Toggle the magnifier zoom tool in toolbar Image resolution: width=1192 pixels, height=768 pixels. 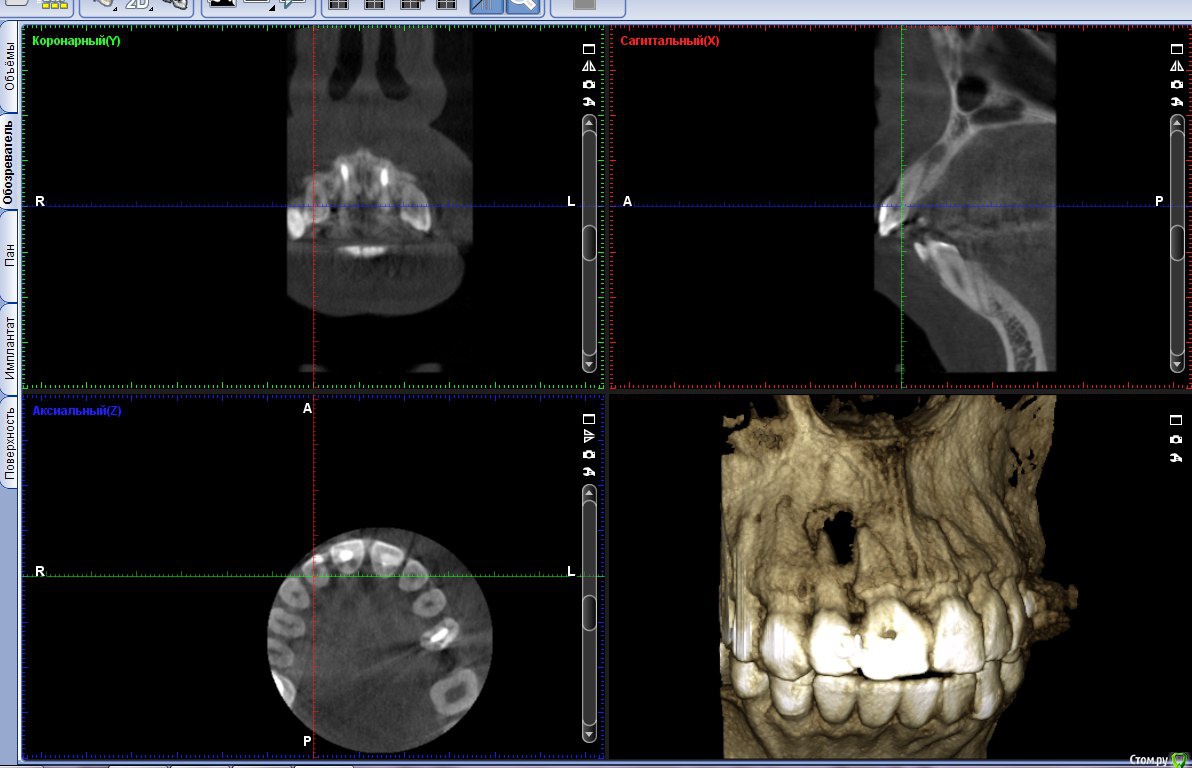tap(522, 5)
